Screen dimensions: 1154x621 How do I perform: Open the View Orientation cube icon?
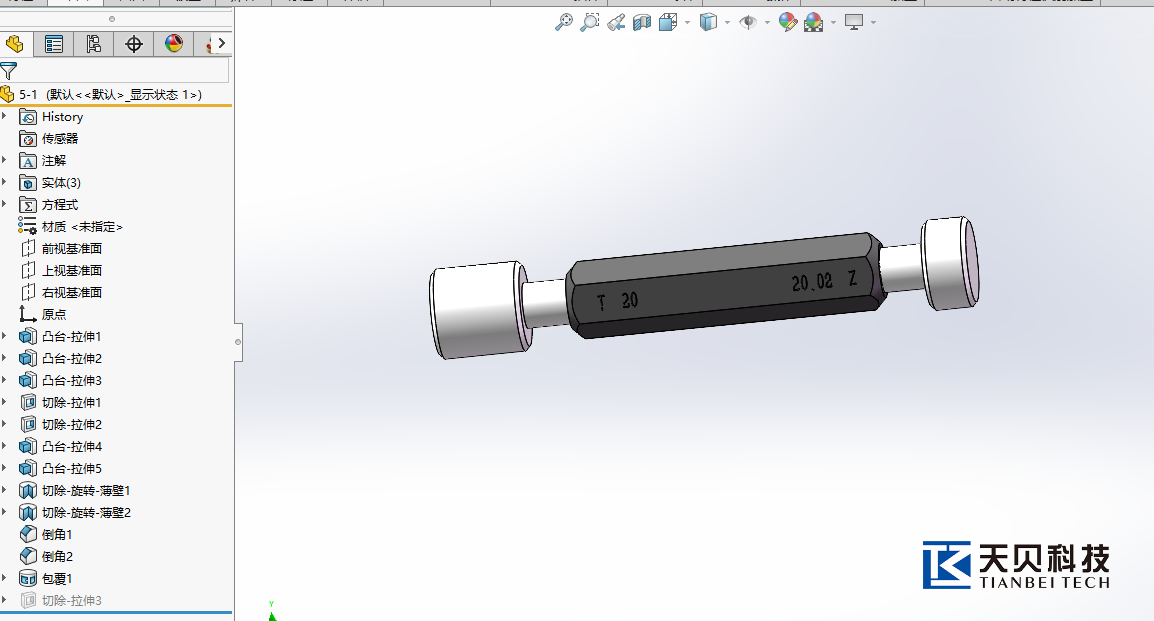(x=668, y=22)
